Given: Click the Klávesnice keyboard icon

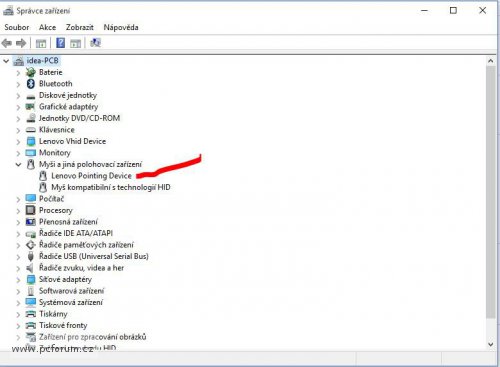Looking at the screenshot, I should [31, 130].
